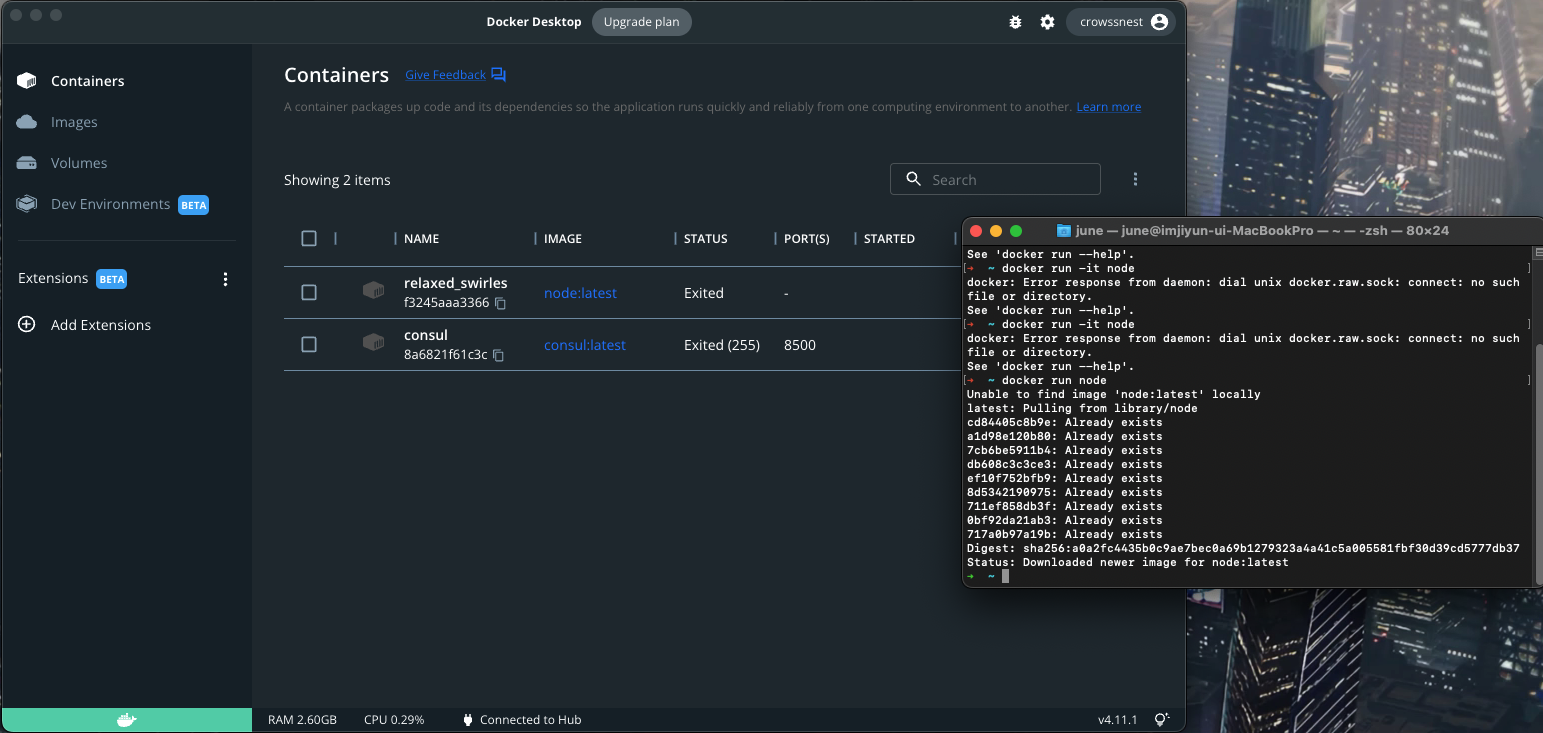
Task: Click the Terminal folder icon in title
Action: (1064, 231)
